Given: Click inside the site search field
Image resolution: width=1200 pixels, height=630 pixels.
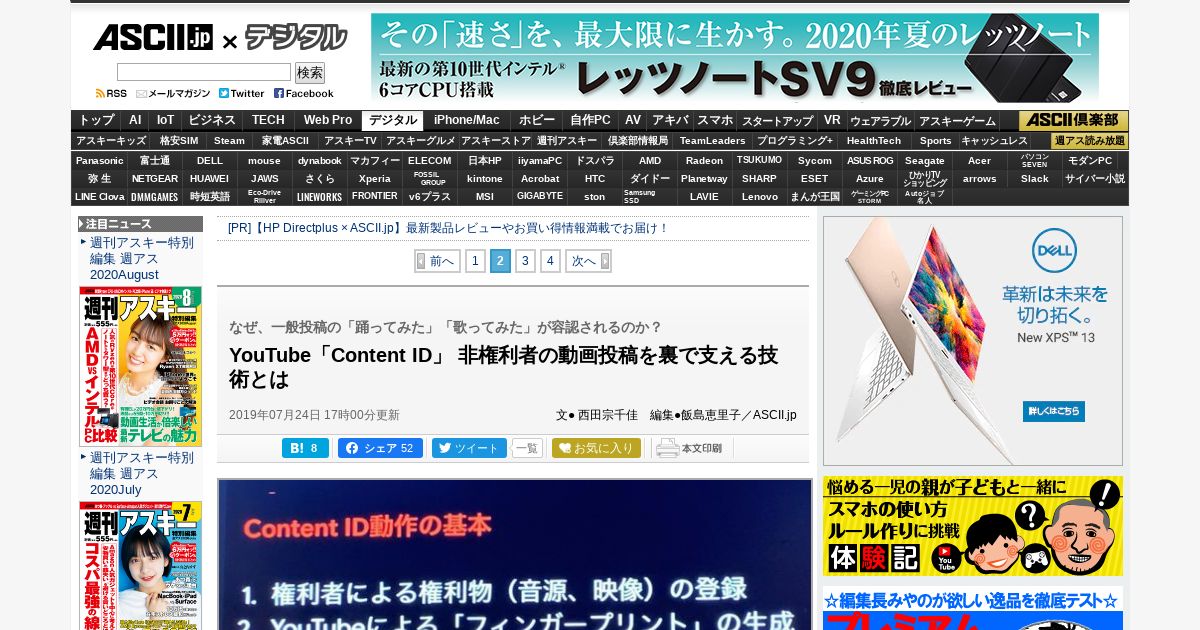Looking at the screenshot, I should pos(204,72).
